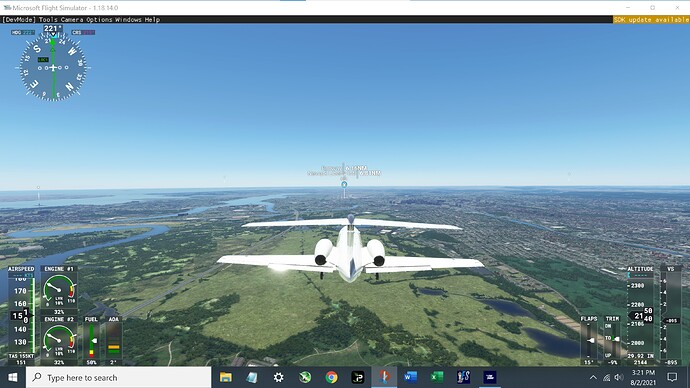Click the AOA angle-of-attack indicator
The height and width of the screenshot is (388, 690).
(114, 341)
